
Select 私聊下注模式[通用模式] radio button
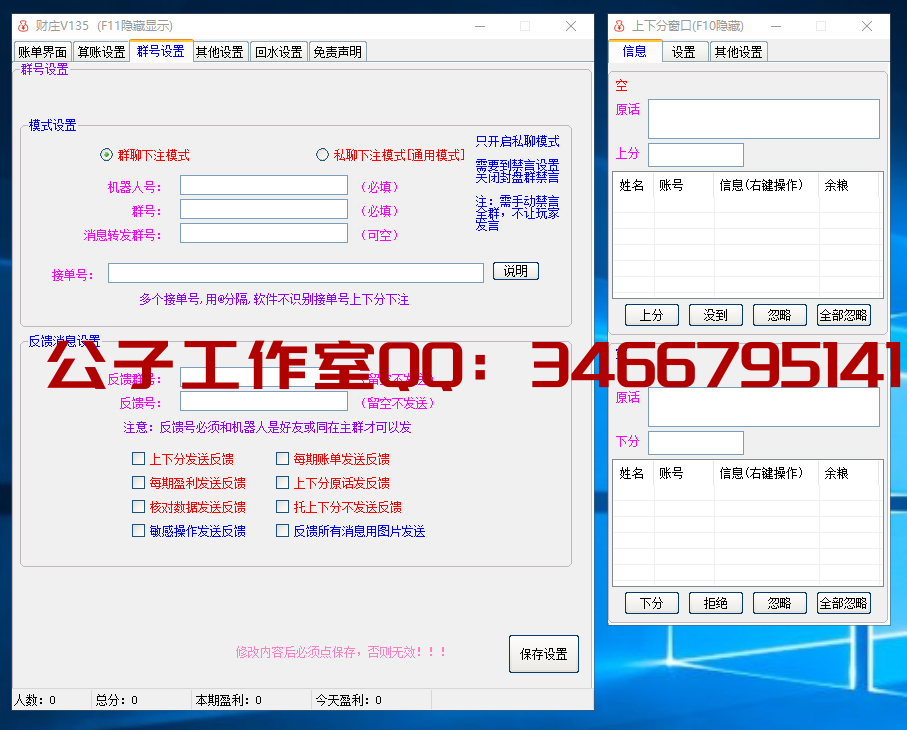pos(322,154)
